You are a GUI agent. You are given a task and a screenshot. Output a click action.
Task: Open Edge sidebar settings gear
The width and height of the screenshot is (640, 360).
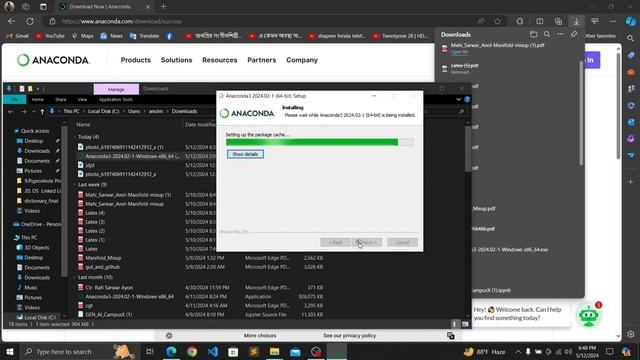click(x=631, y=334)
